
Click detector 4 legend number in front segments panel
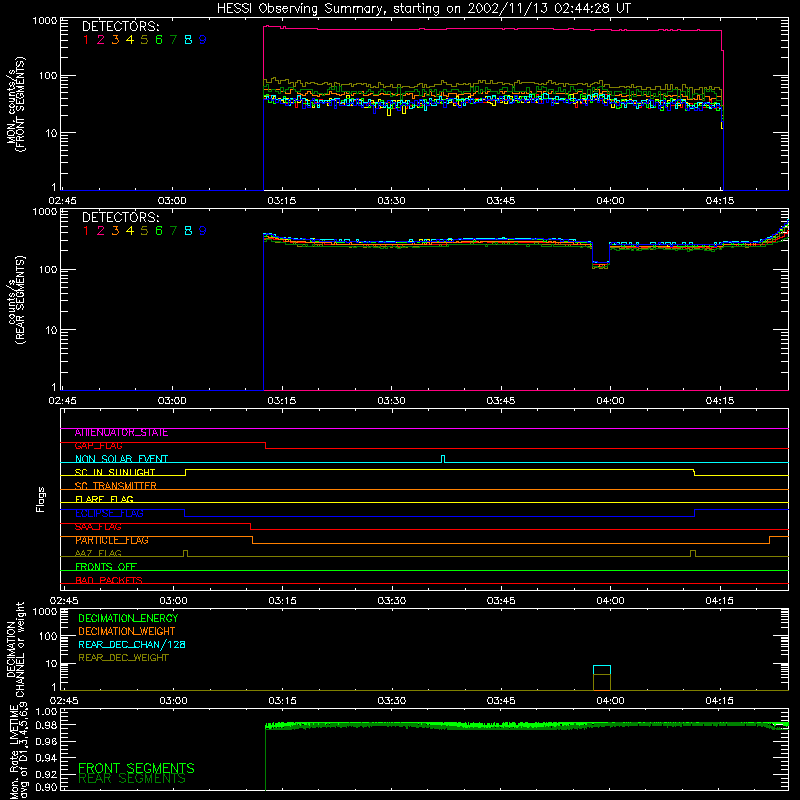pos(130,39)
